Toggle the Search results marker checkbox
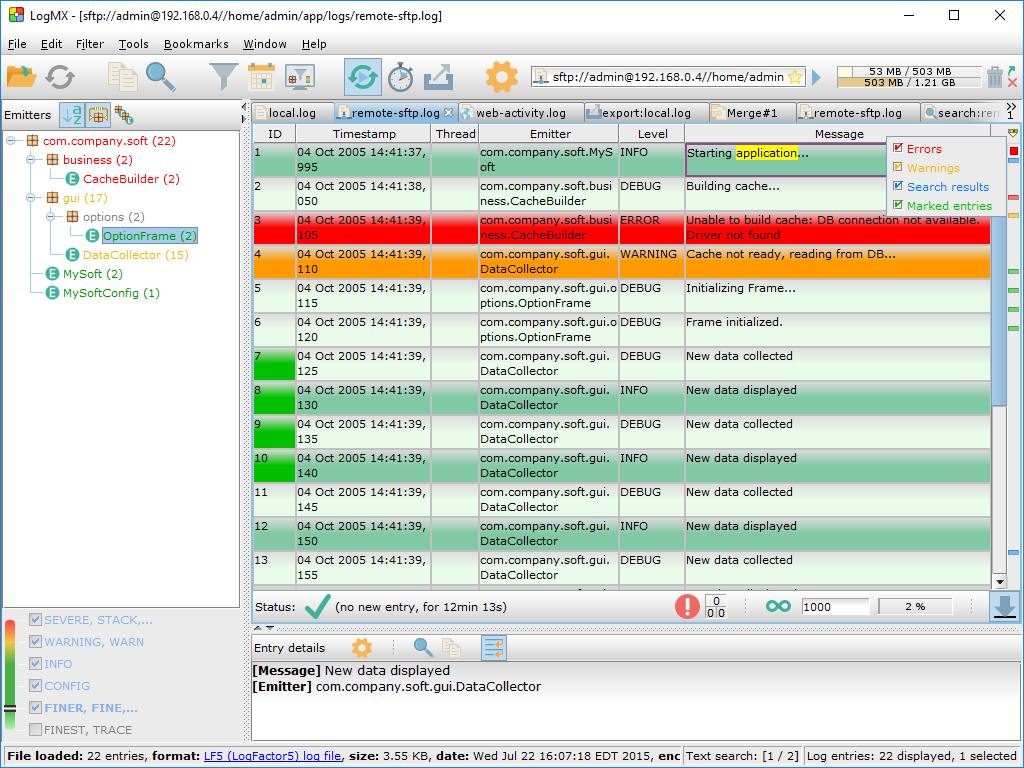 pos(898,186)
